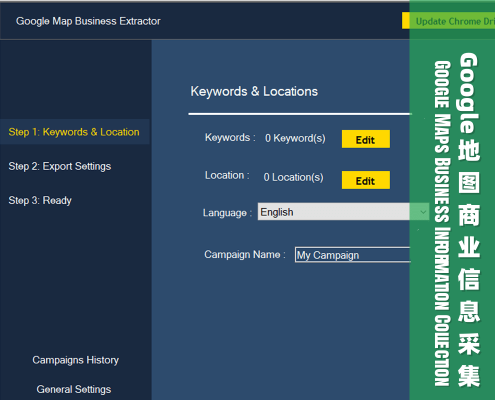Click the 0 Location(s) count label
This screenshot has height=400, width=495.
pos(293,177)
